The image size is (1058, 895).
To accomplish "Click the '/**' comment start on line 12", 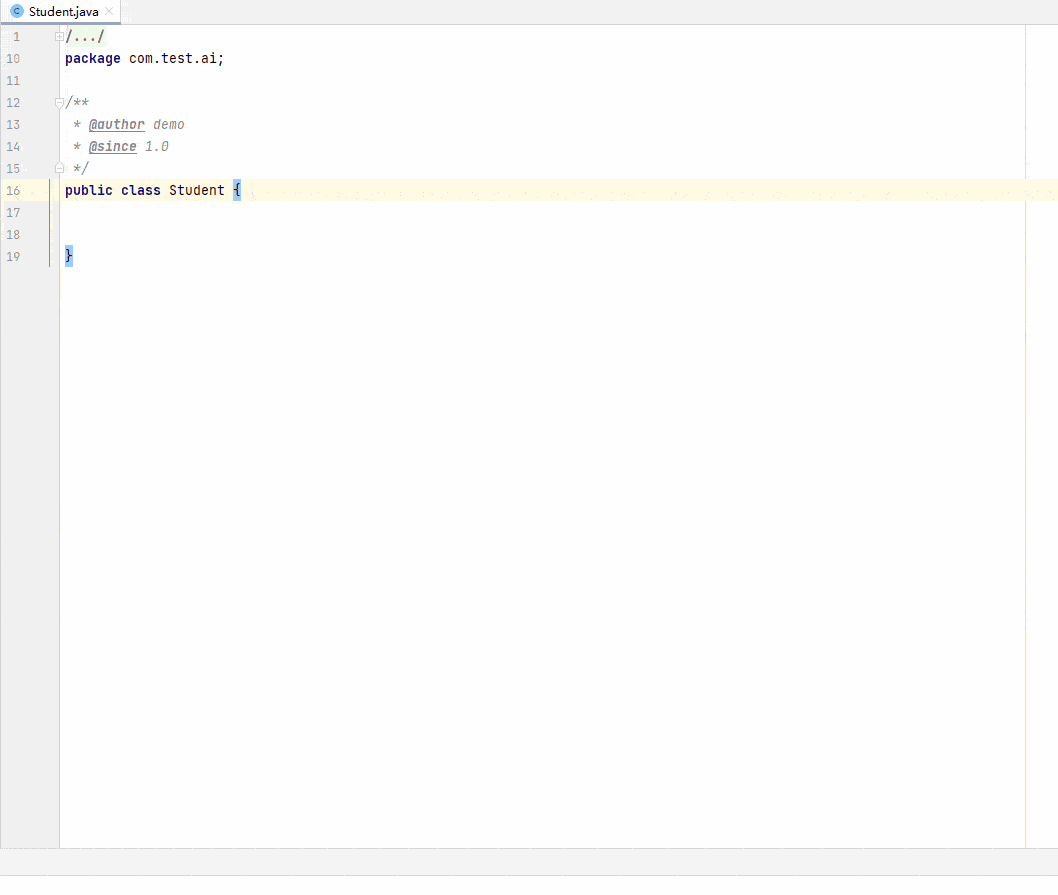I will point(78,103).
